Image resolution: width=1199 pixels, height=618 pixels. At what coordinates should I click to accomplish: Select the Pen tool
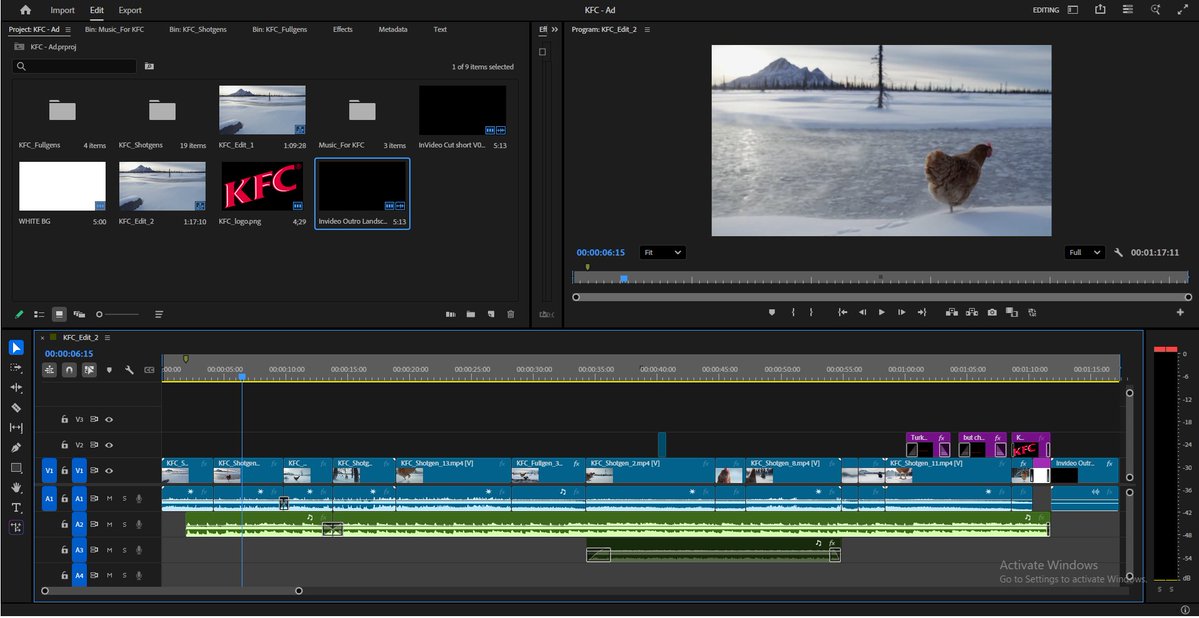(x=16, y=447)
